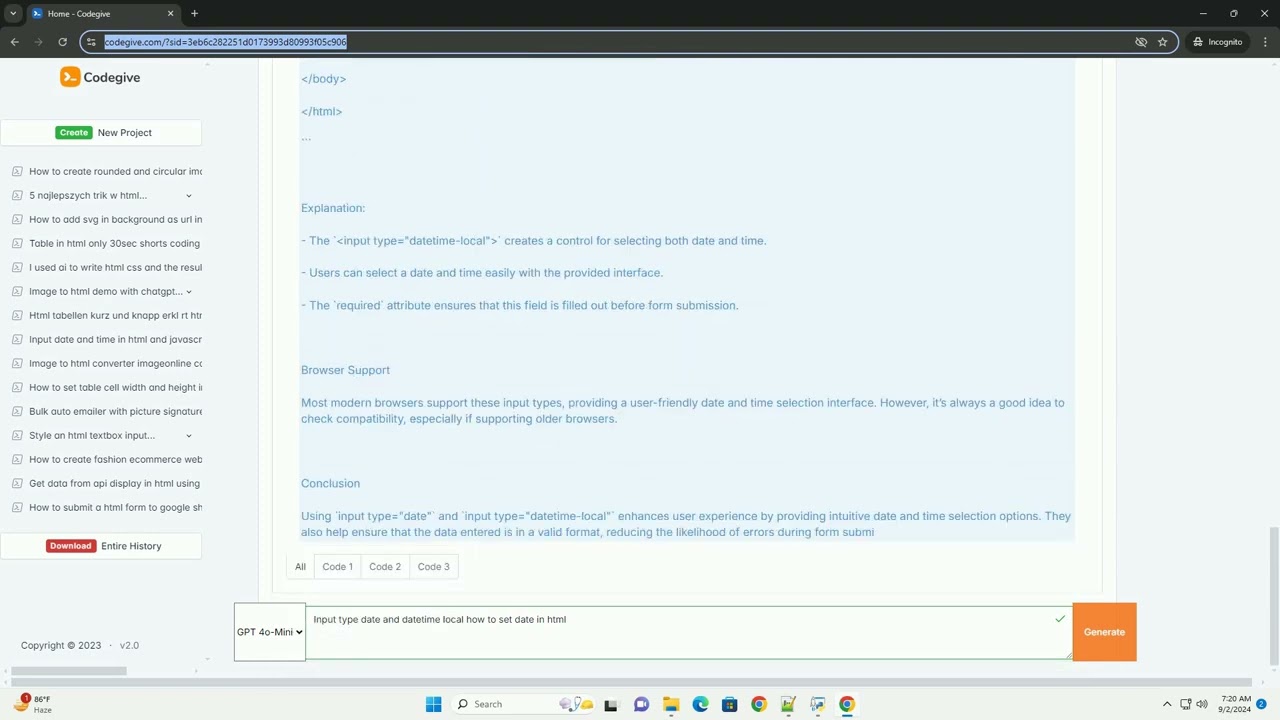
Task: Open the notification badge in the taskbar
Action: pos(1262,704)
